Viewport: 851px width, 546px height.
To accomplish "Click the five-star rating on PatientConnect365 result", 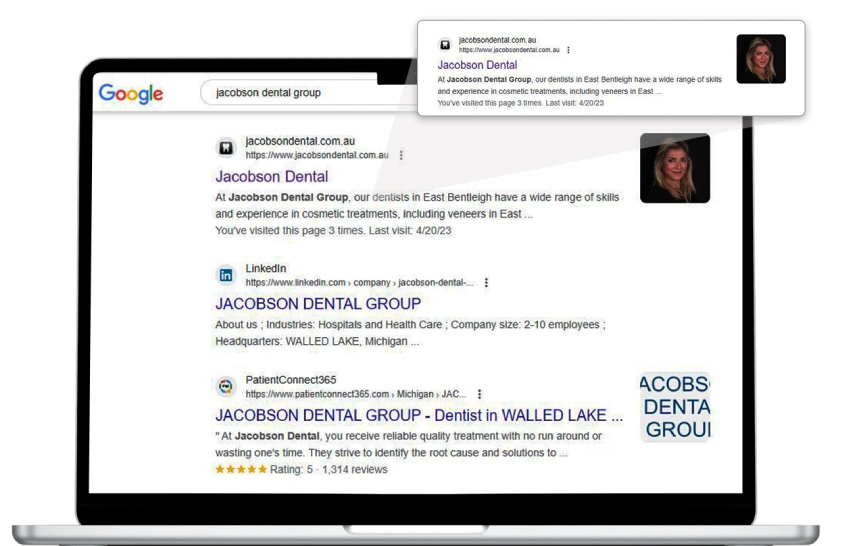I will click(240, 469).
